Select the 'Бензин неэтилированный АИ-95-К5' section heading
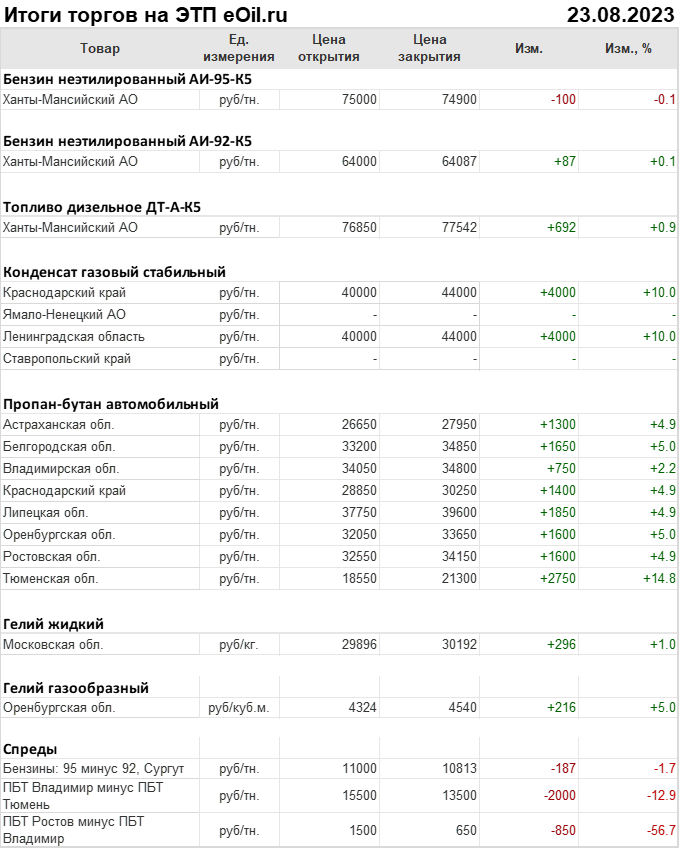Screen dimensions: 680x849 (x=127, y=77)
